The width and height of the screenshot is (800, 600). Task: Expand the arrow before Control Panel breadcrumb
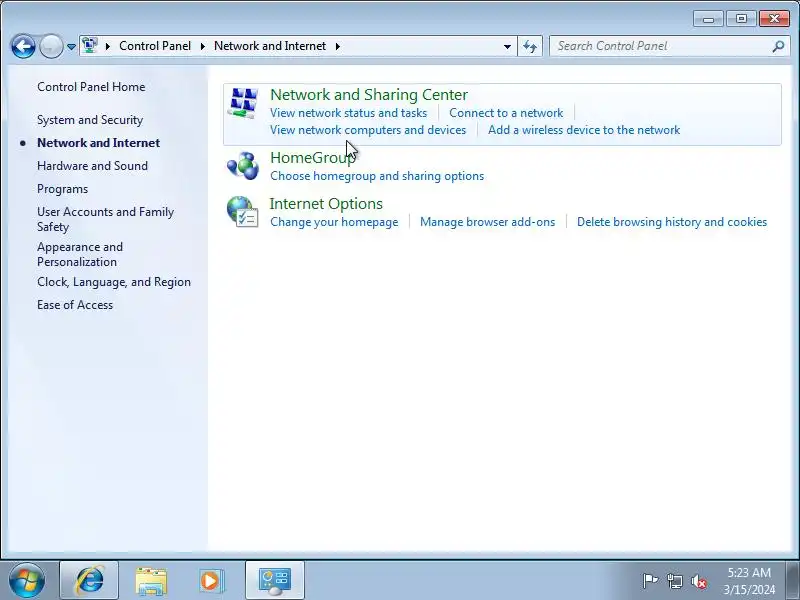[108, 46]
